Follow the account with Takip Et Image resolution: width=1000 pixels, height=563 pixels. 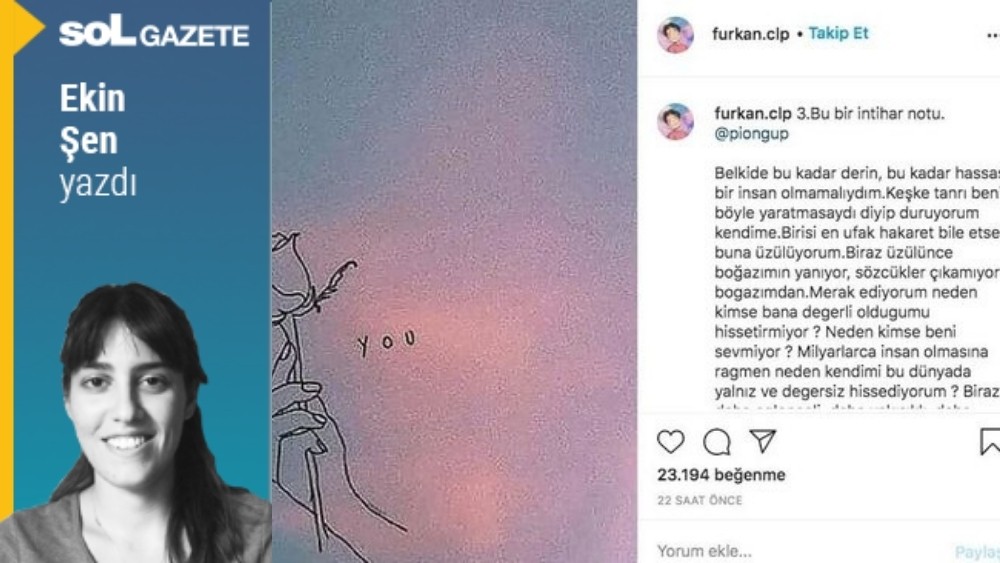(838, 33)
